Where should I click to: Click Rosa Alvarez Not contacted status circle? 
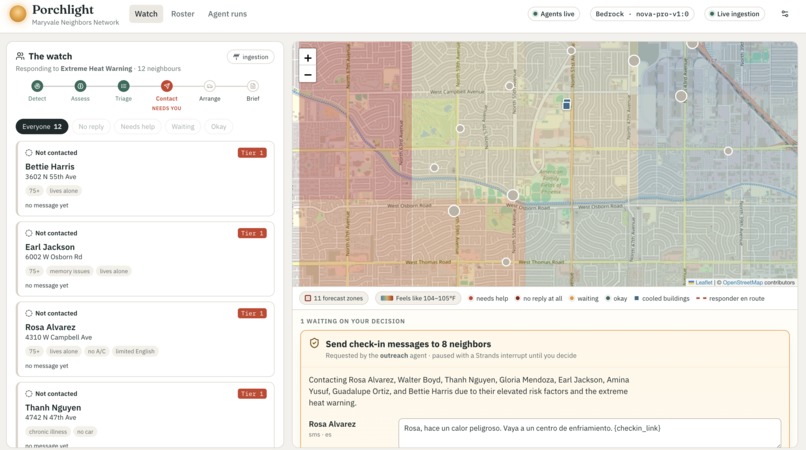tap(29, 313)
